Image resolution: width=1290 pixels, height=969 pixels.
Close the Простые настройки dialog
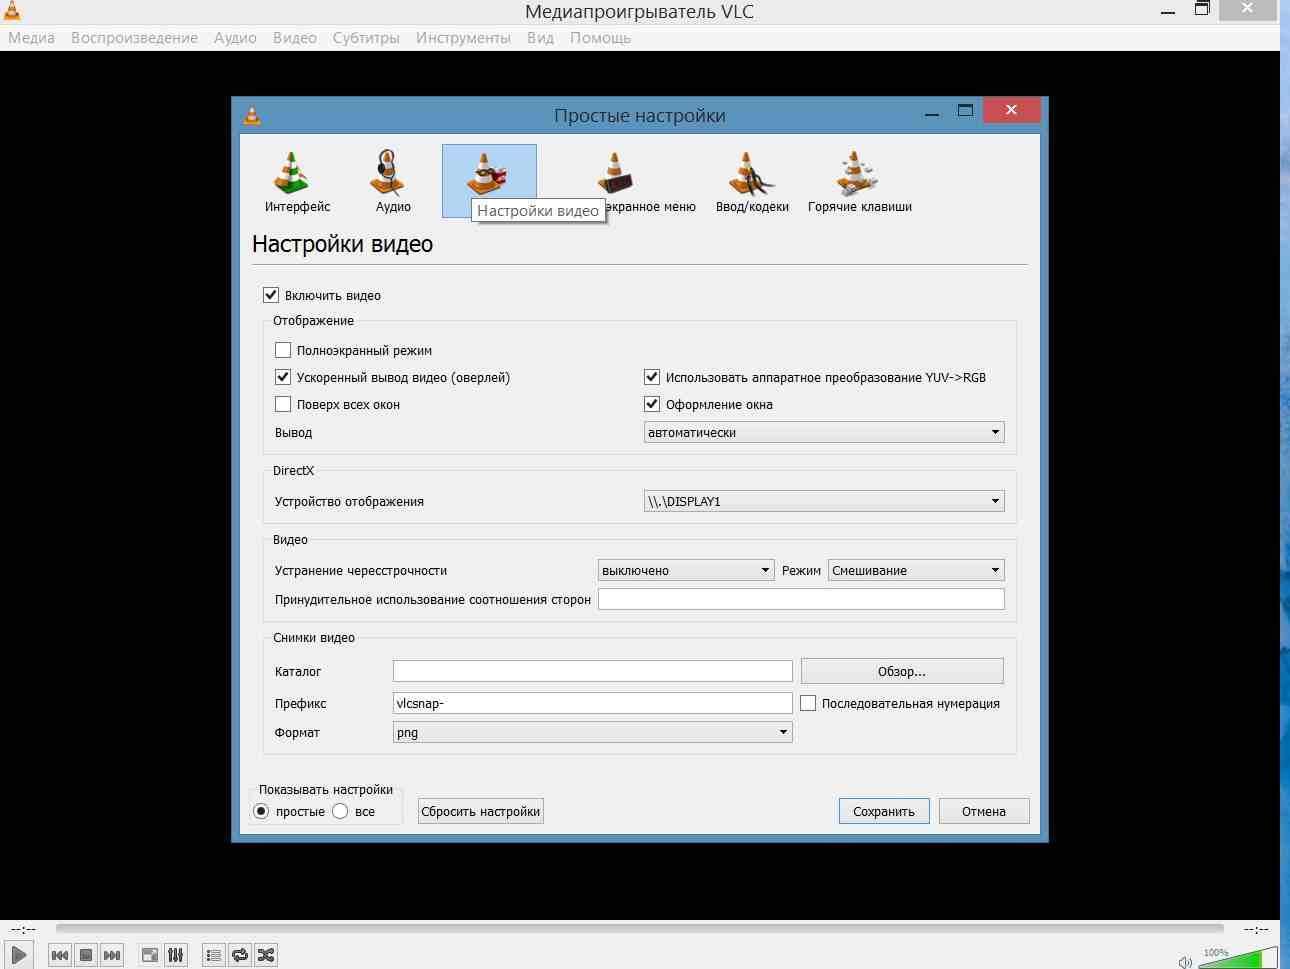pyautogui.click(x=1012, y=110)
